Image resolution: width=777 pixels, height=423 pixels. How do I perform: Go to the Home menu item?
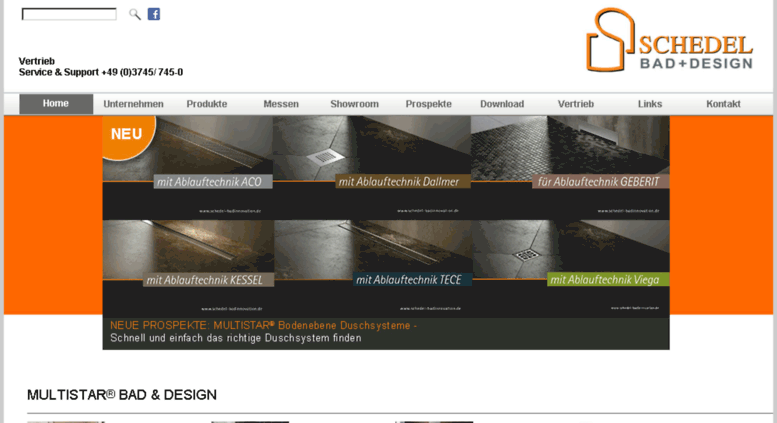(x=56, y=104)
